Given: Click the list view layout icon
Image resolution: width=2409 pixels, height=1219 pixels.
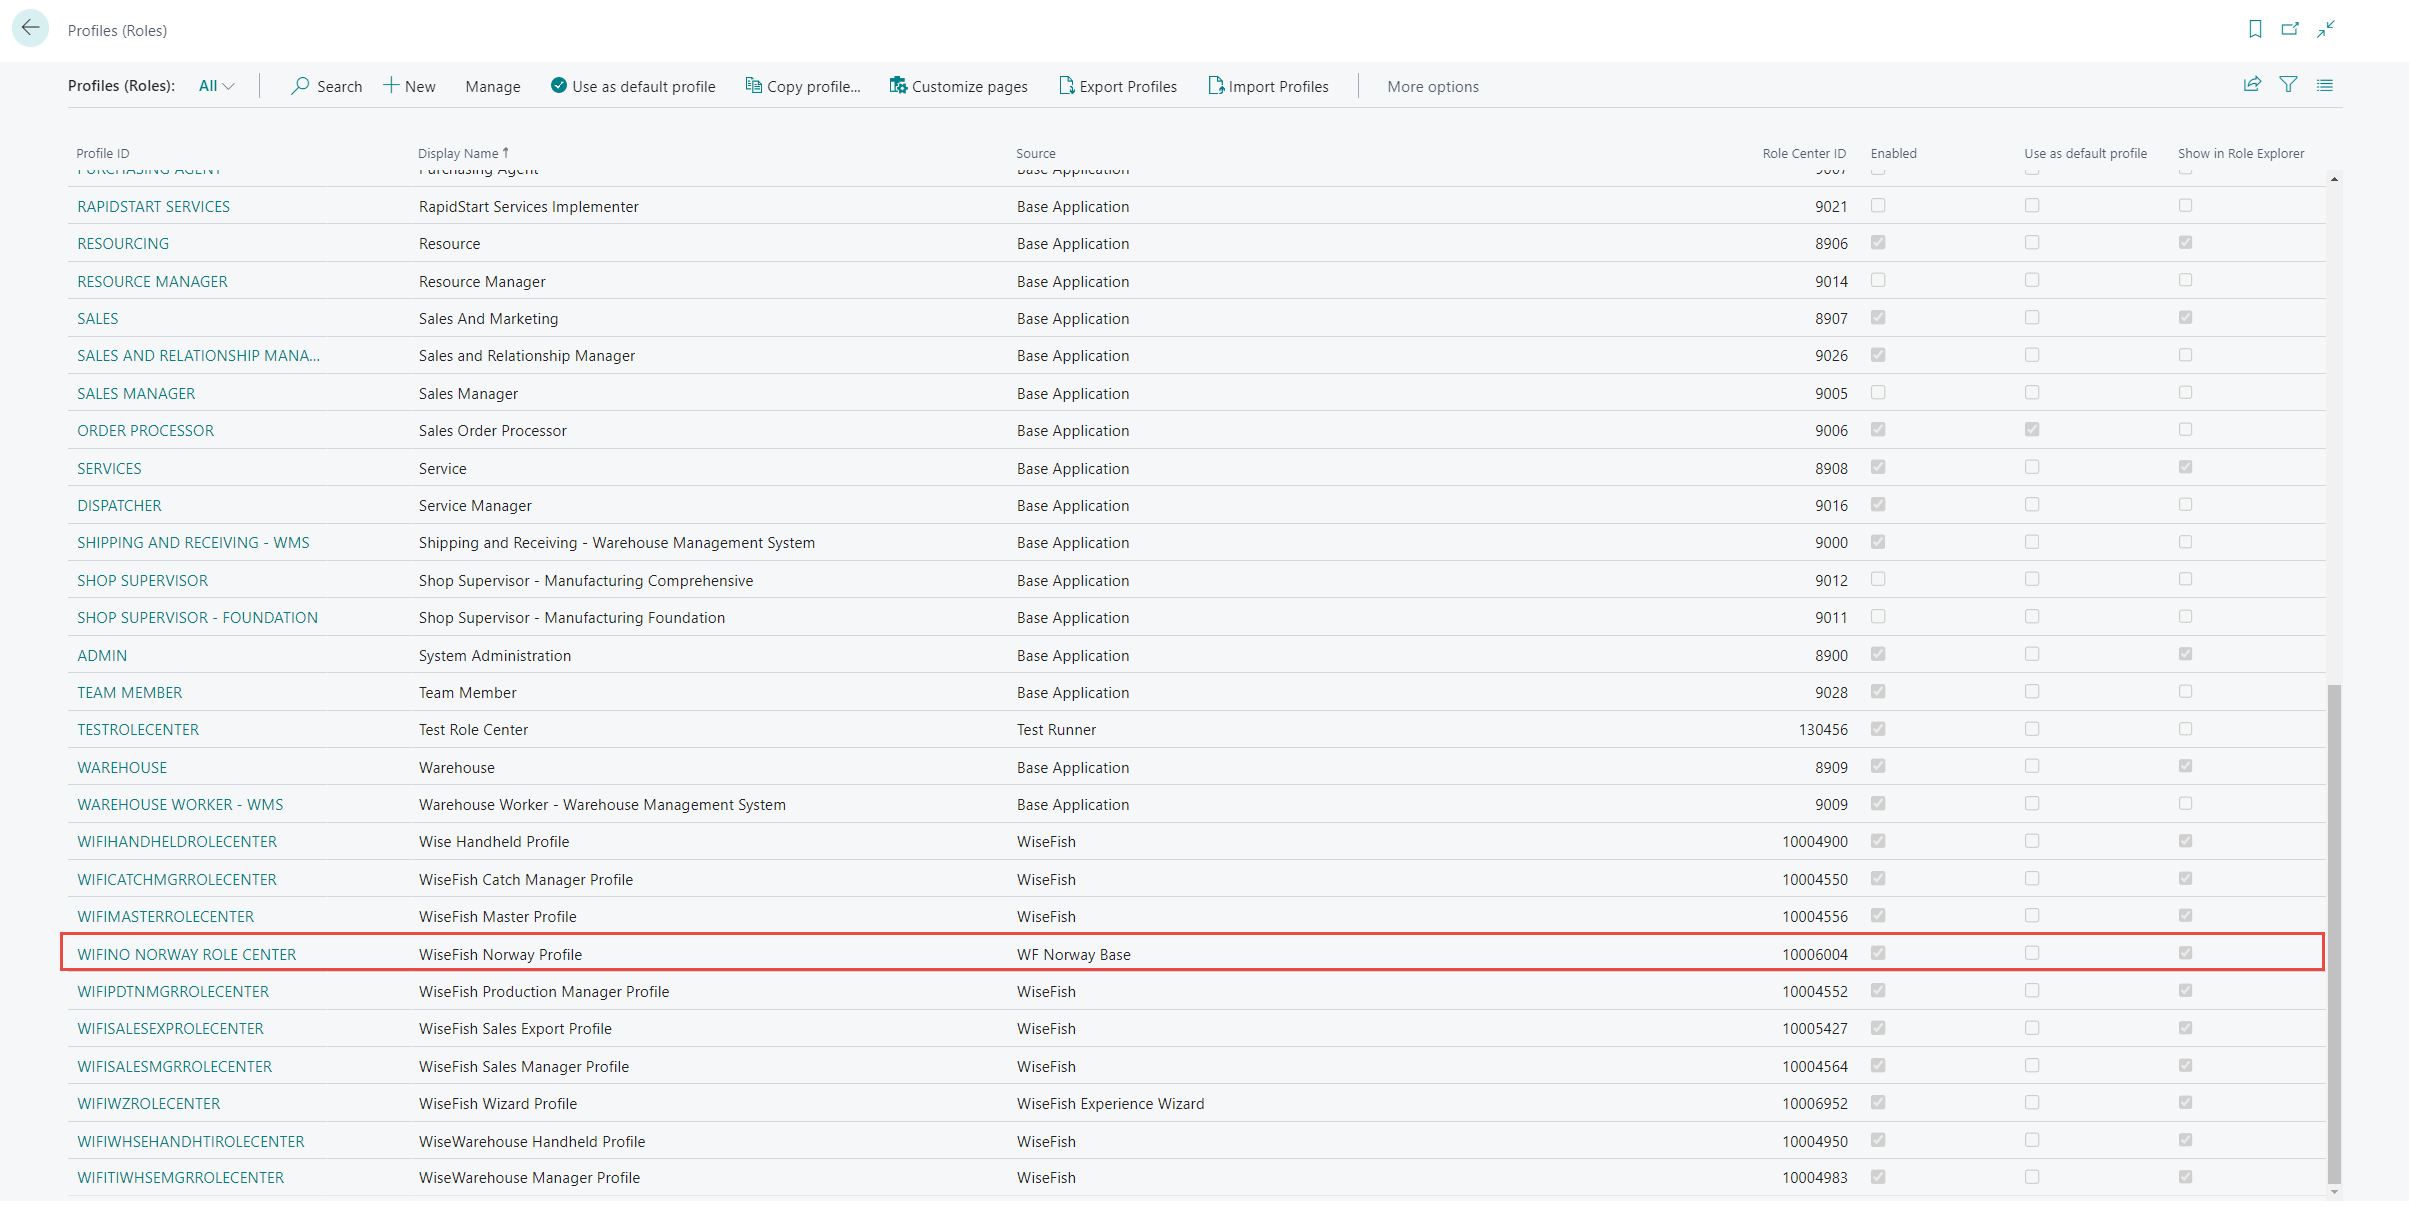Looking at the screenshot, I should click(2324, 85).
